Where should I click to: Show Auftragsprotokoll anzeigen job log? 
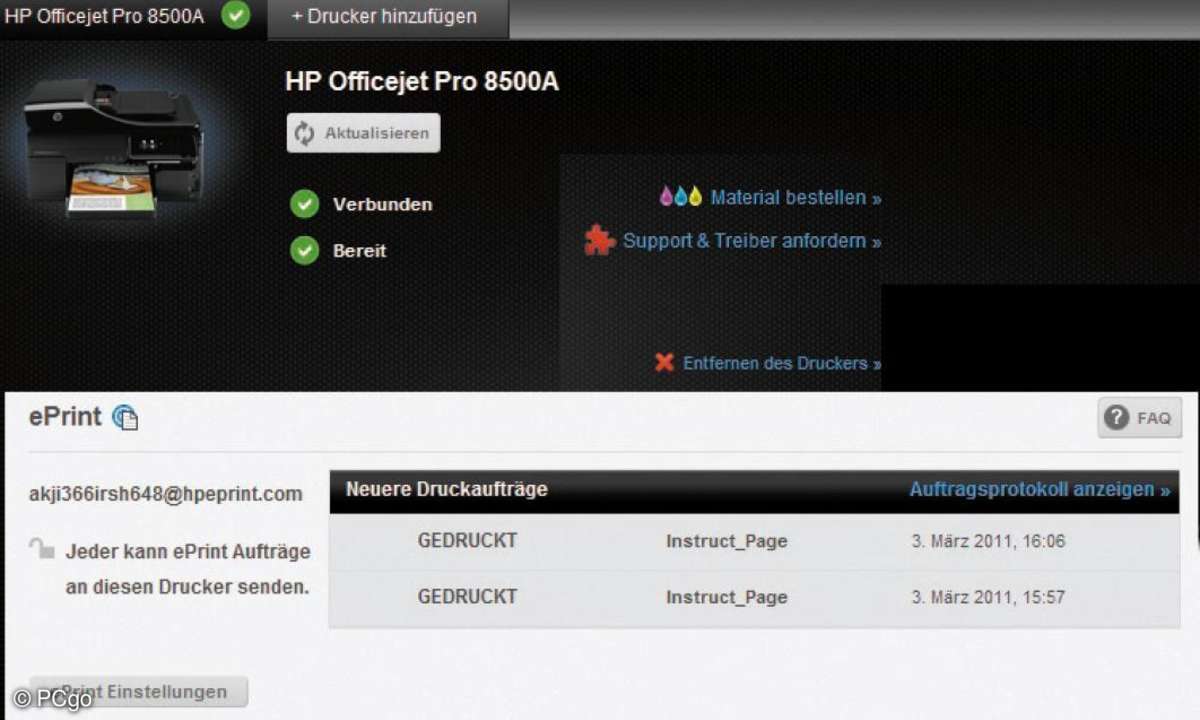pos(1039,490)
